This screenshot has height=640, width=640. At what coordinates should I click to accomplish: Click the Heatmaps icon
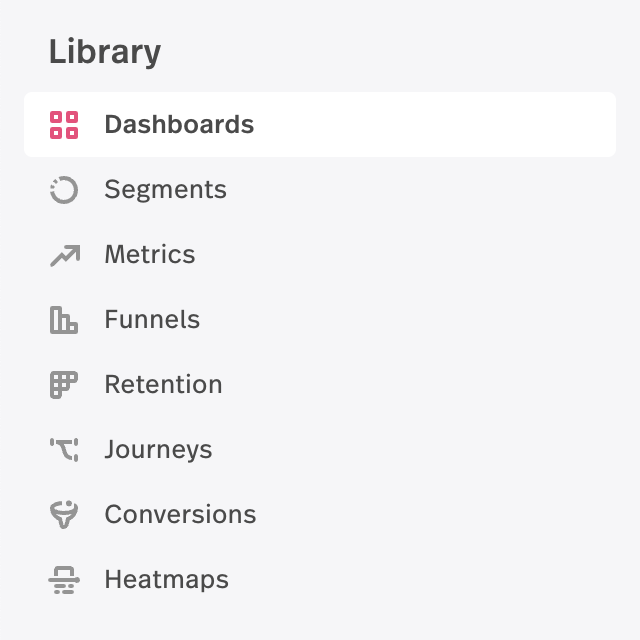coord(64,580)
